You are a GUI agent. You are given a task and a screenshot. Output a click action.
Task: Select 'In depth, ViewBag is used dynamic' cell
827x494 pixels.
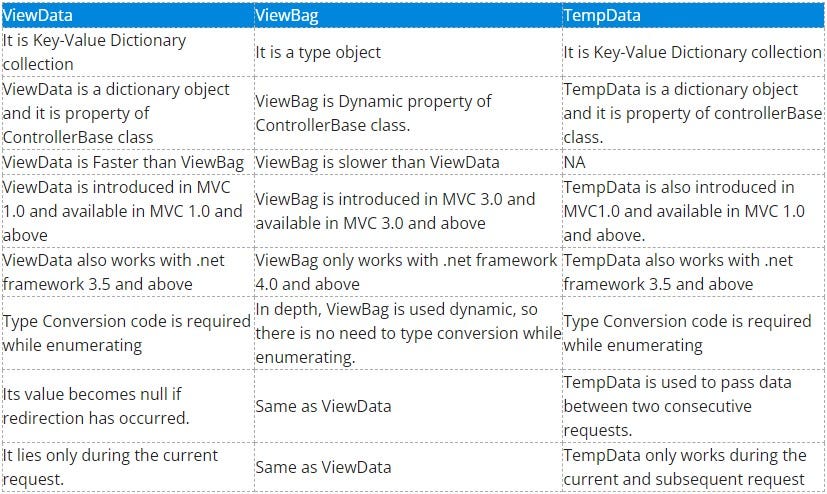click(x=408, y=333)
